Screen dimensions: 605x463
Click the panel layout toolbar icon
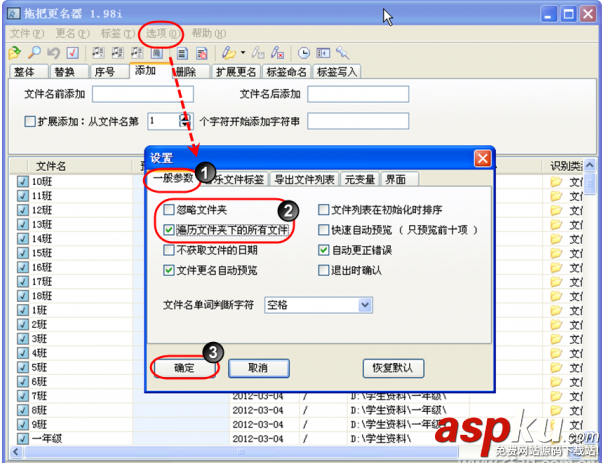323,53
